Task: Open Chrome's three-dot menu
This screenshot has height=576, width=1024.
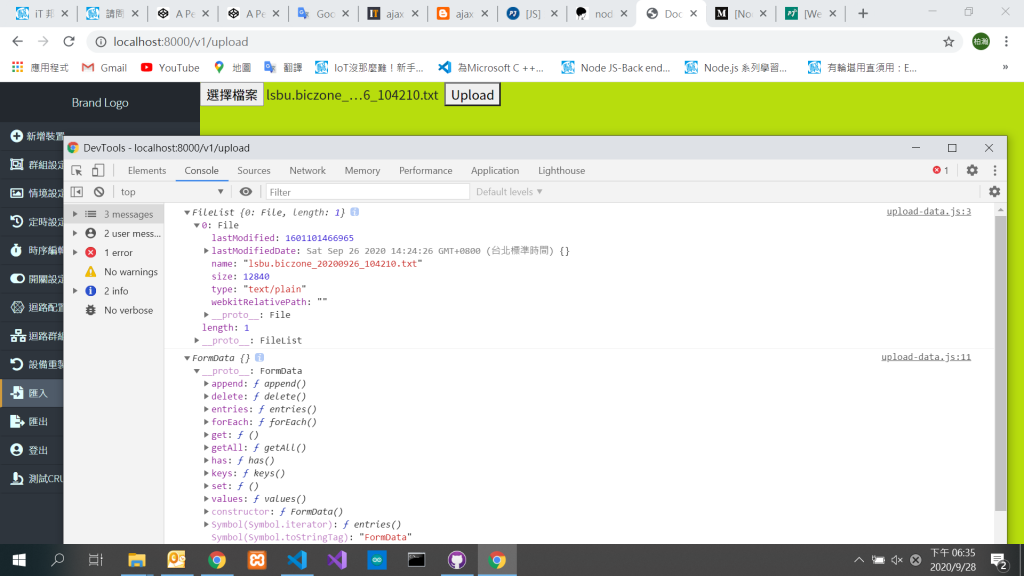Action: click(1006, 42)
